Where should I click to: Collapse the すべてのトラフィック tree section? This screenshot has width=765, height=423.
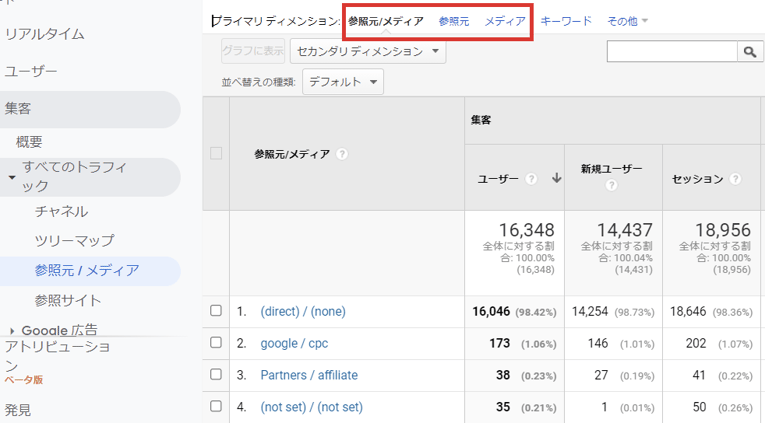12,177
